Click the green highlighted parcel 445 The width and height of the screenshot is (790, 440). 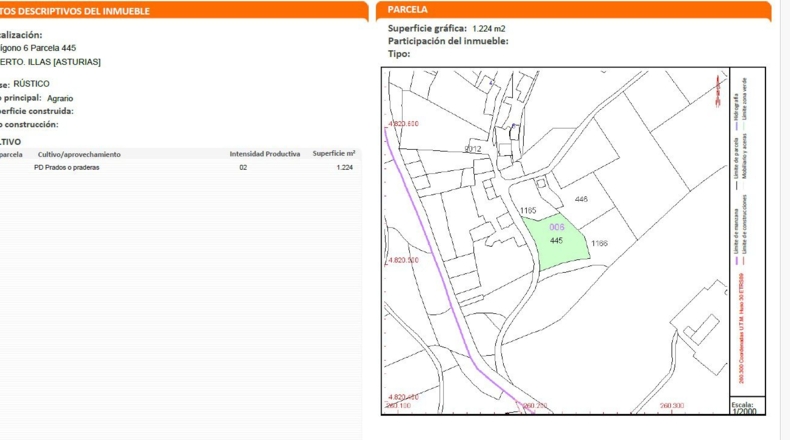pyautogui.click(x=557, y=243)
